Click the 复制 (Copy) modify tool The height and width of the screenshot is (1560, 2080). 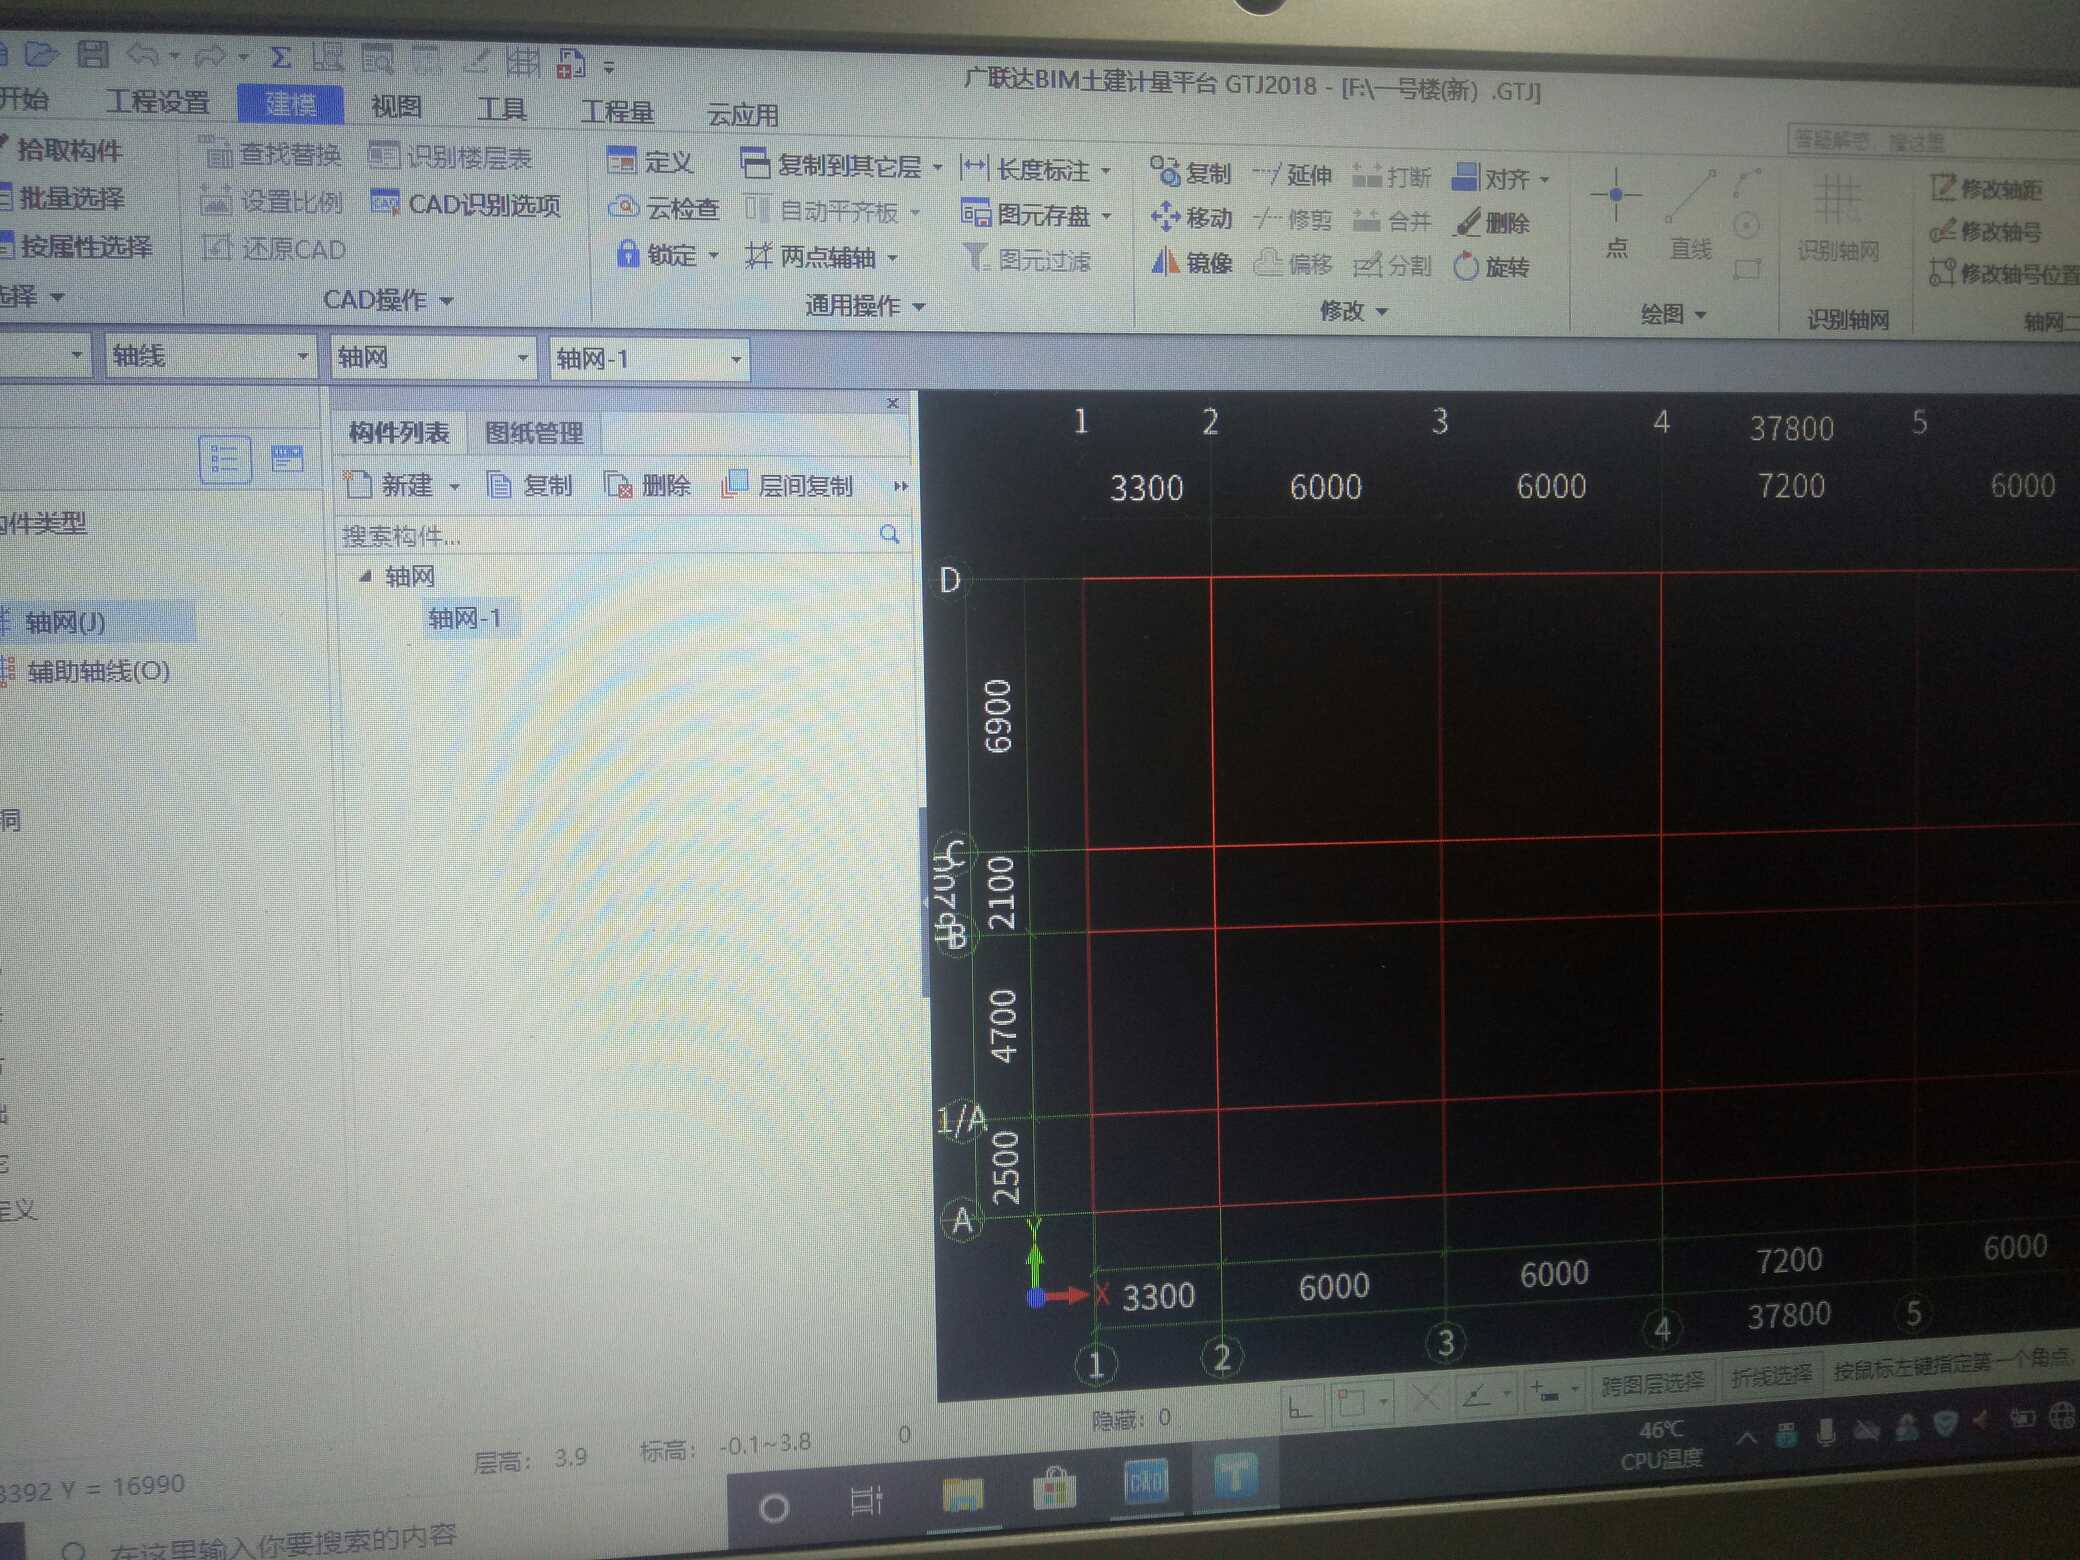click(x=1190, y=173)
